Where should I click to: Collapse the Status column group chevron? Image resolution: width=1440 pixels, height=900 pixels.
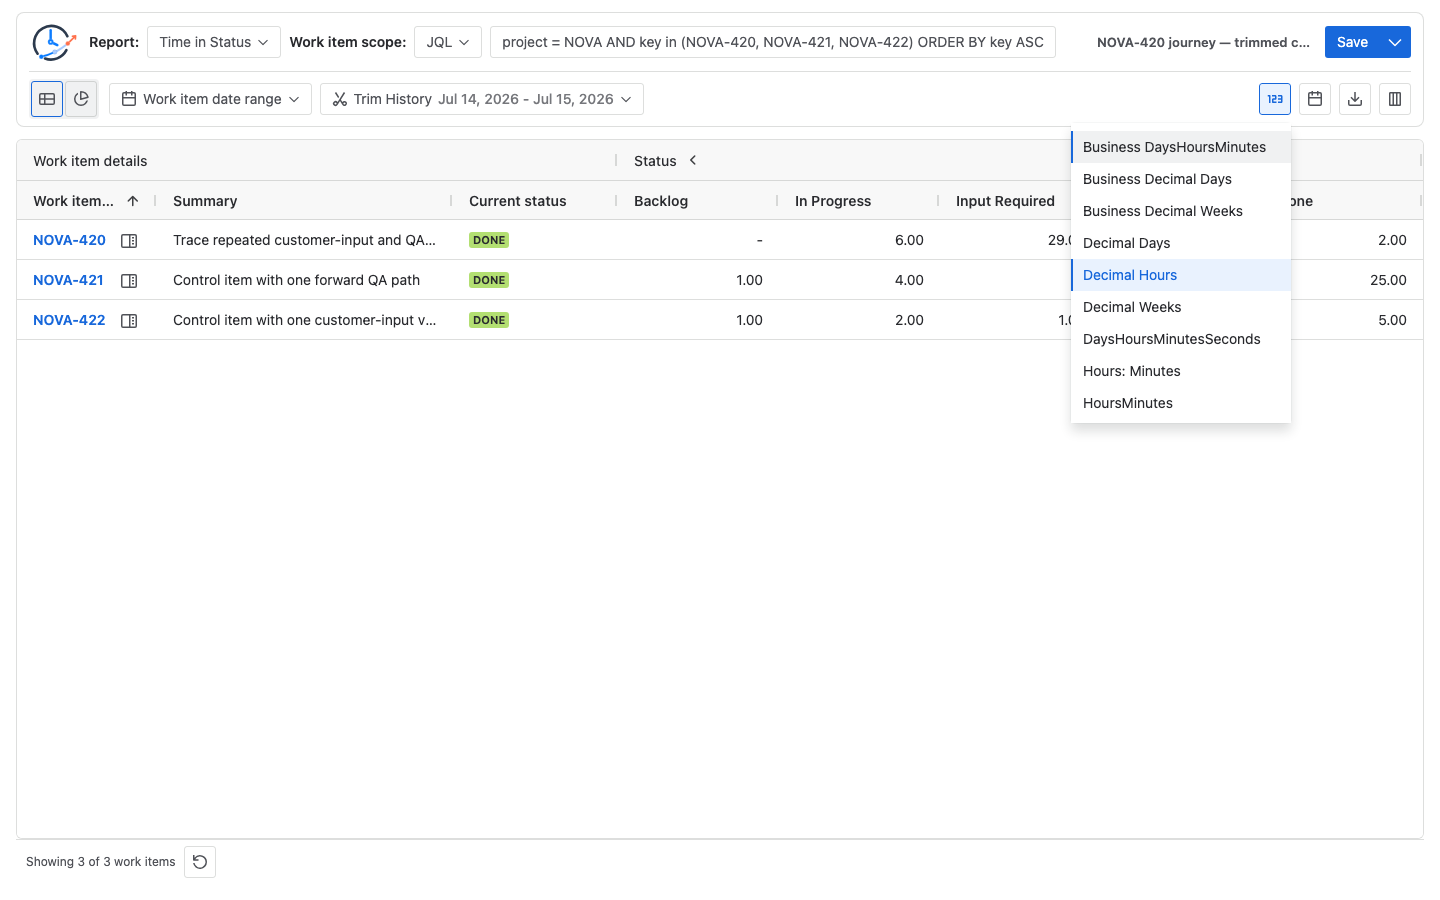pos(692,160)
